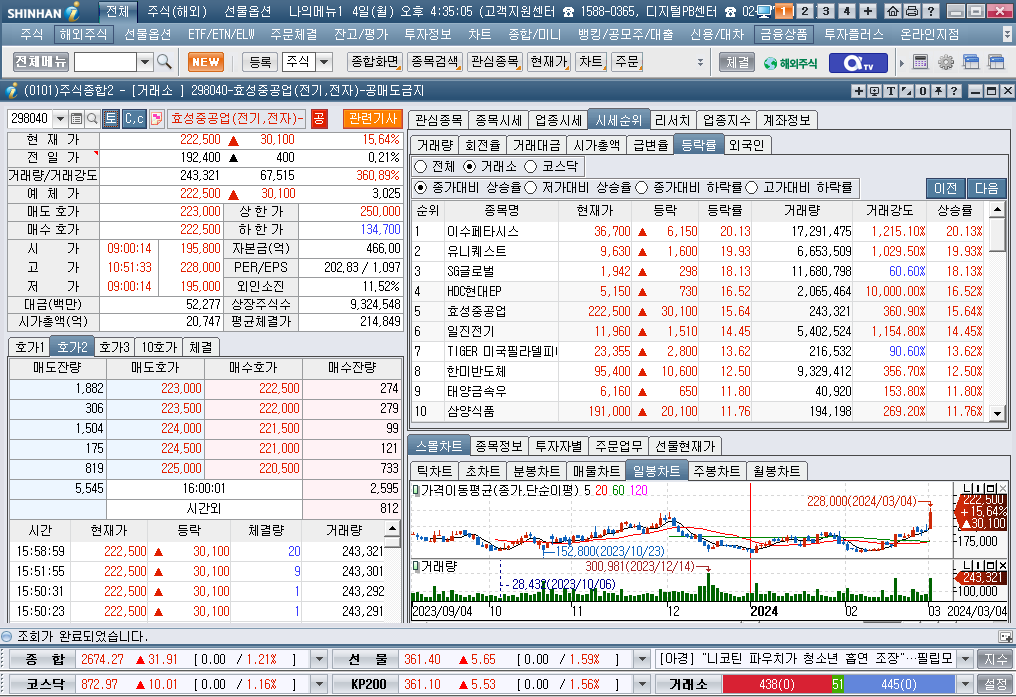Open the settings gear in top toolbar
The image size is (1016, 697).
(x=946, y=62)
